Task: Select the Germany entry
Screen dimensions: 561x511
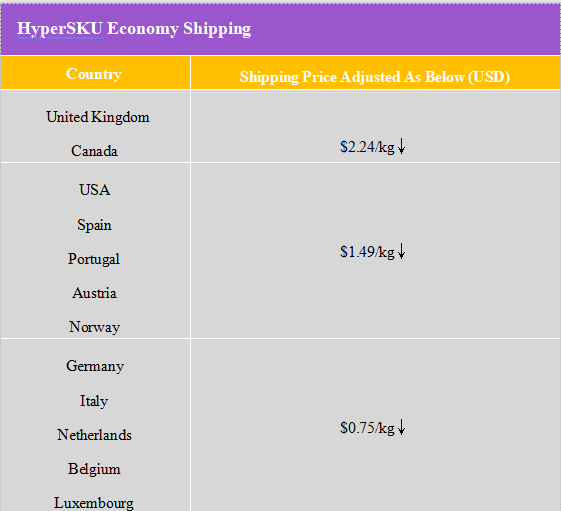Action: tap(95, 366)
